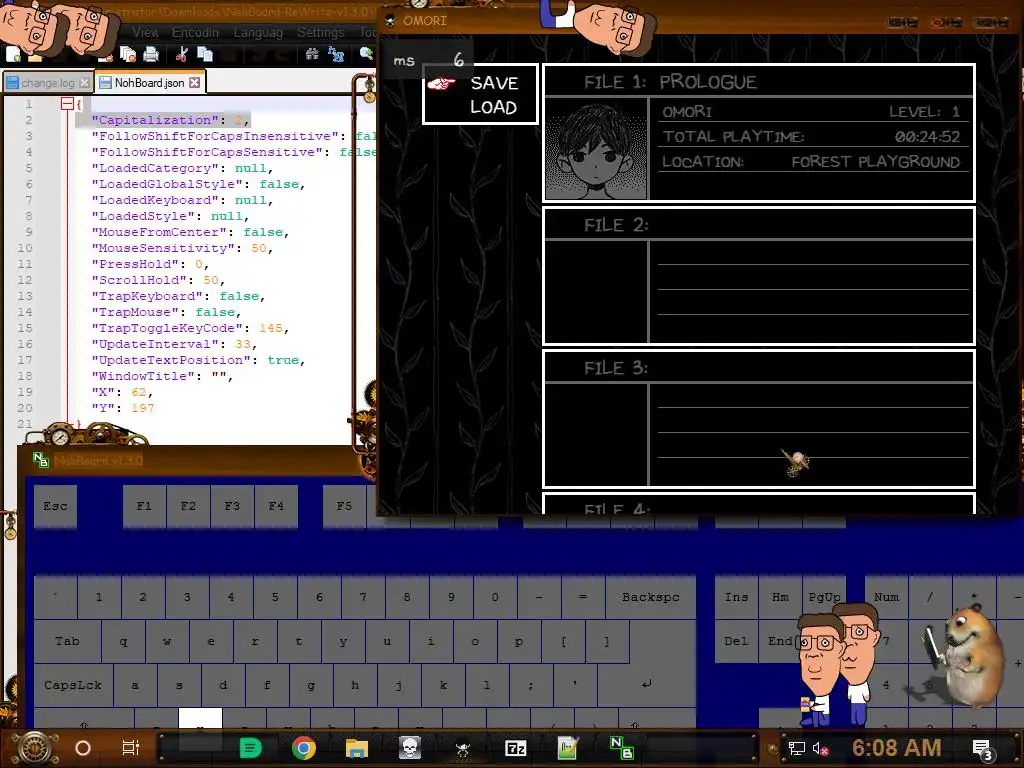Image resolution: width=1024 pixels, height=768 pixels.
Task: Click the "MouseSensitivity" value 50
Action: coord(259,248)
